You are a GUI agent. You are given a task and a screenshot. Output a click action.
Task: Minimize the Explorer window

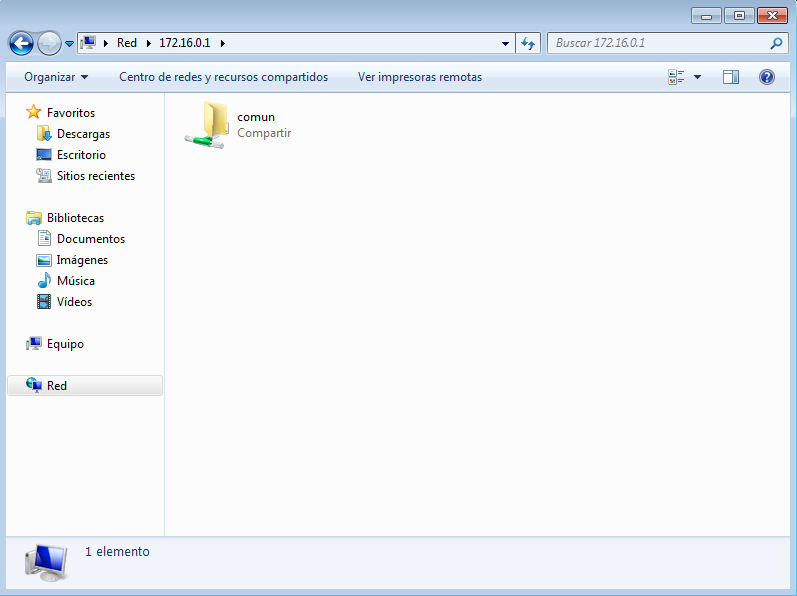[x=706, y=16]
